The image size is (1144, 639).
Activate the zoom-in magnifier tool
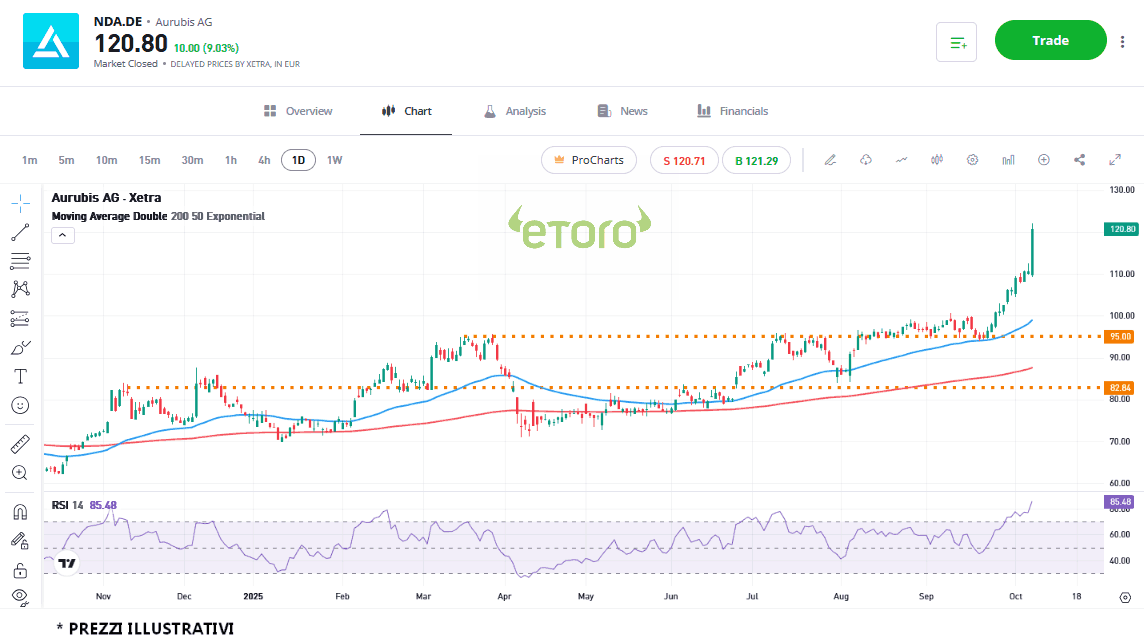point(20,473)
